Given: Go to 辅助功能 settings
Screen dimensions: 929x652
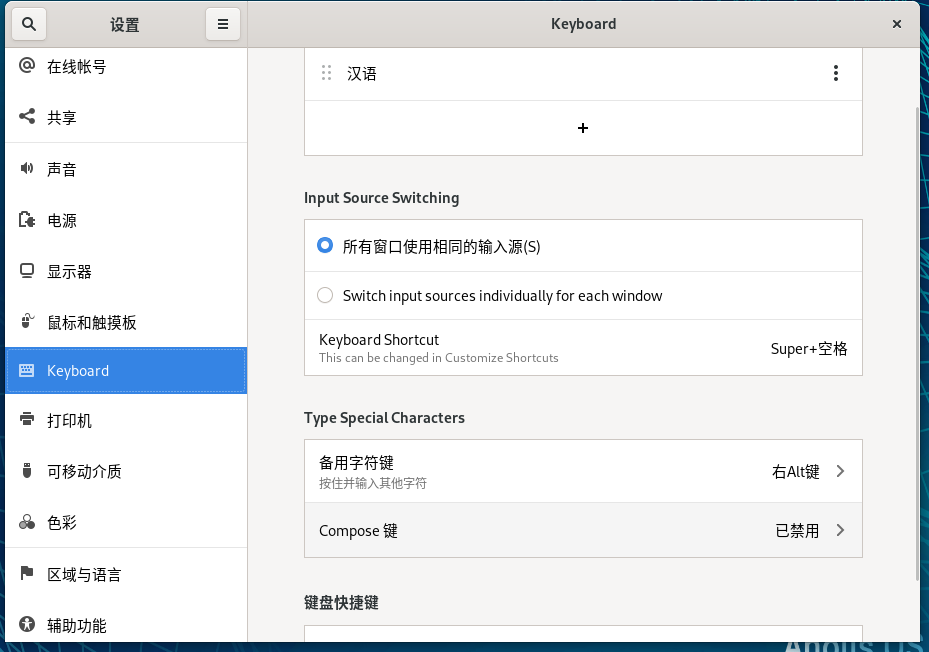Looking at the screenshot, I should [76, 625].
